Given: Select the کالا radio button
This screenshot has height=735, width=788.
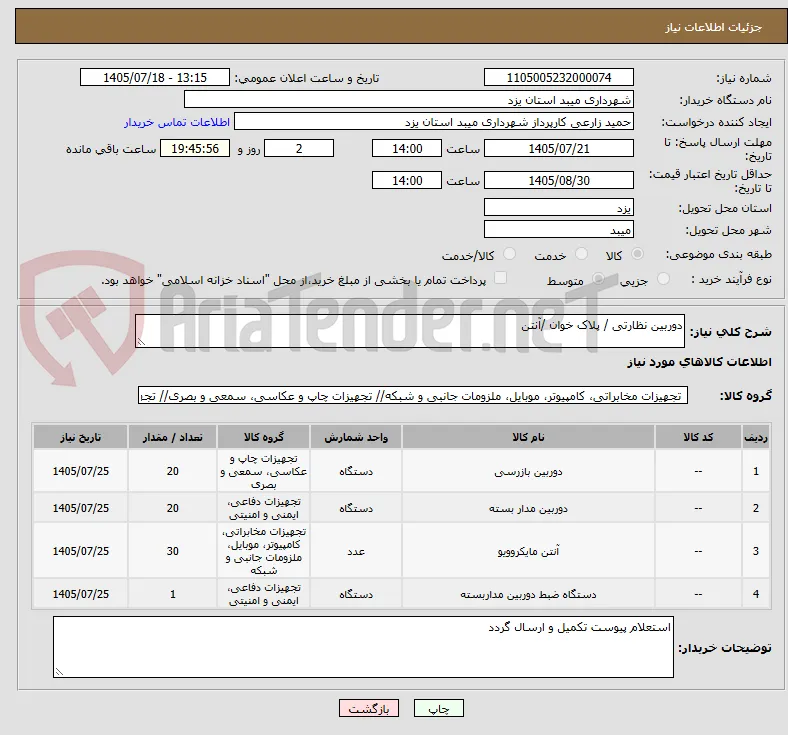Looking at the screenshot, I should click(x=637, y=254).
